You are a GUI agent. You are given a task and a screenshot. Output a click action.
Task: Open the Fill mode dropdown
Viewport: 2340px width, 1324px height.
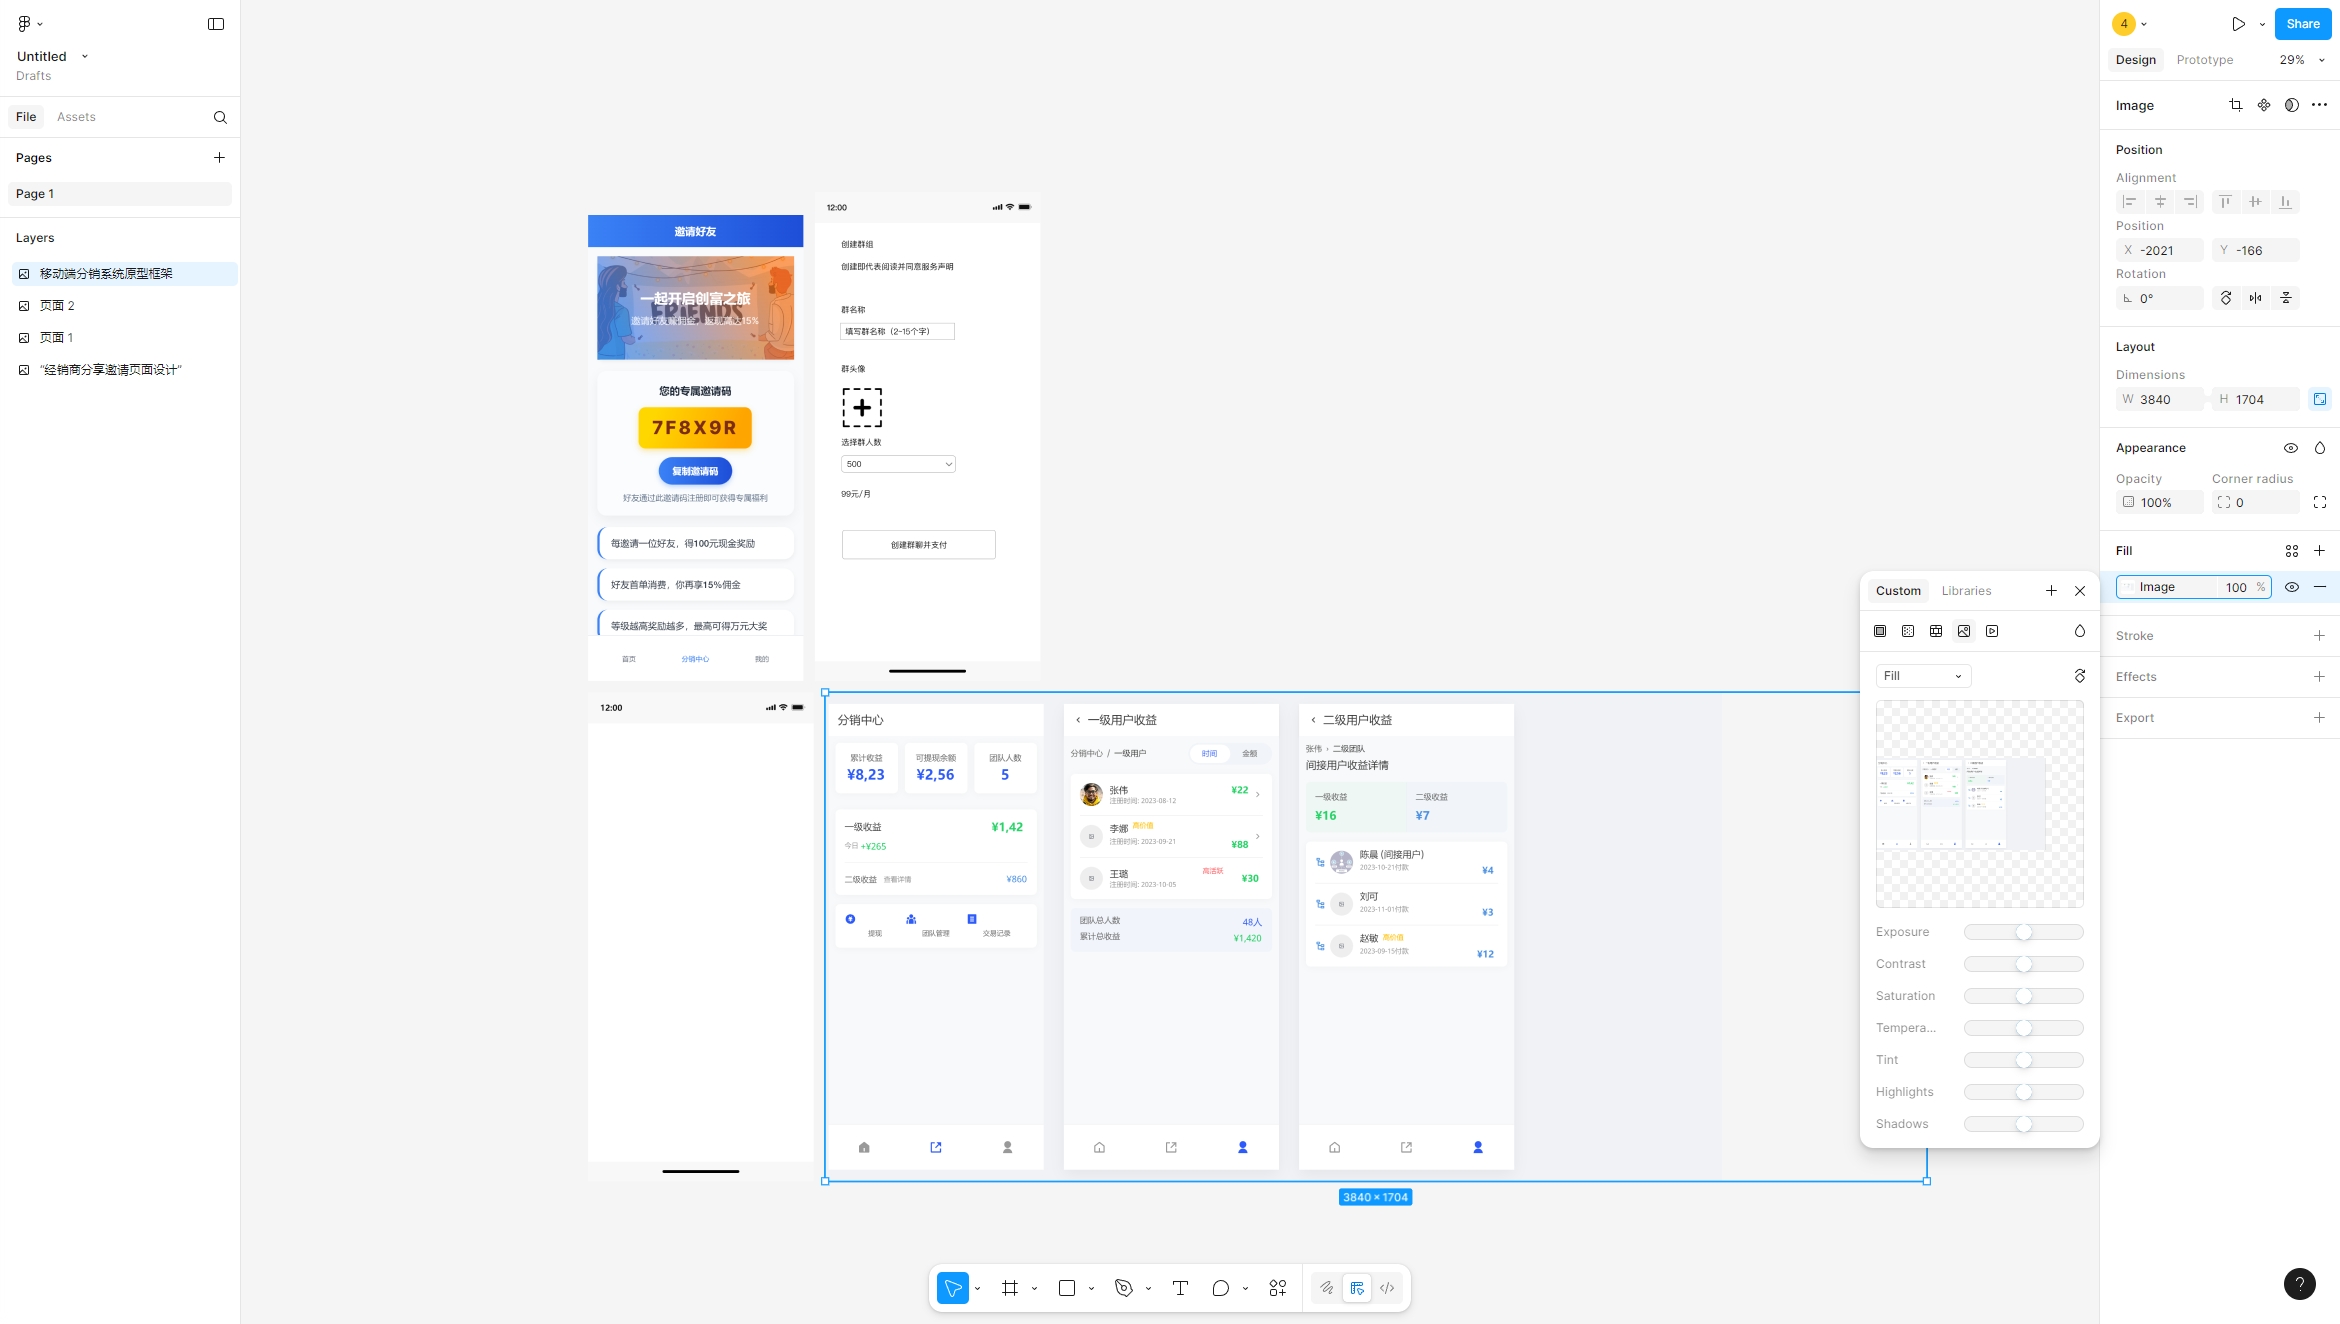tap(1923, 676)
